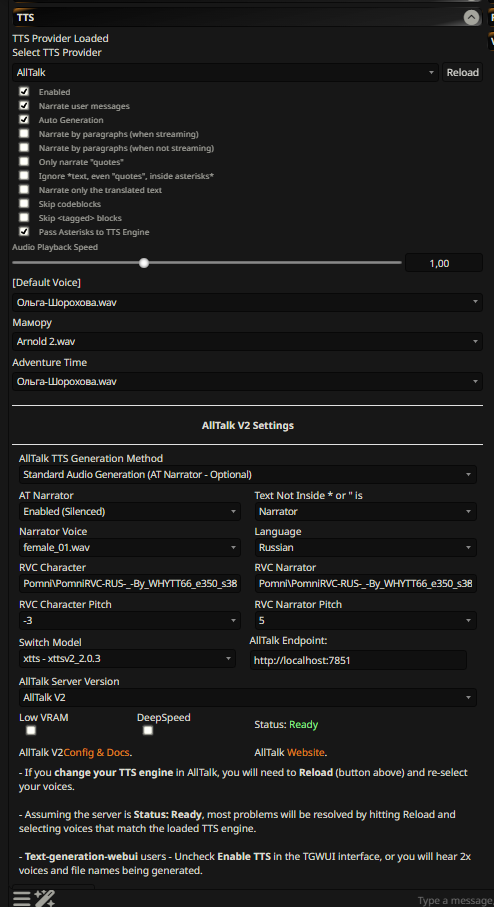Screen dimensions: 494x907
Task: Click the AllTalk Endpoint input field
Action: point(358,660)
